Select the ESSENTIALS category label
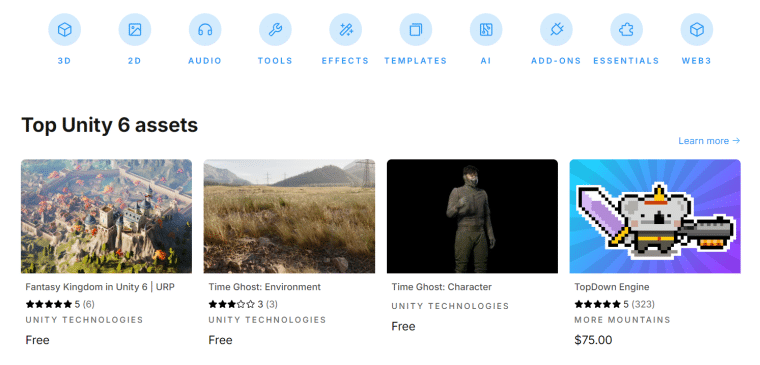The image size is (760, 365). 627,61
